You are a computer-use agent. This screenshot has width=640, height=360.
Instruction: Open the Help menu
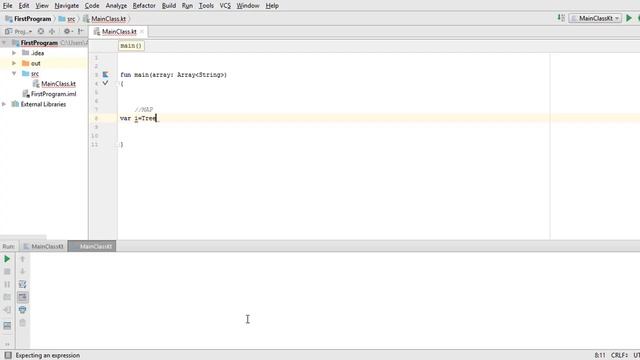272,6
